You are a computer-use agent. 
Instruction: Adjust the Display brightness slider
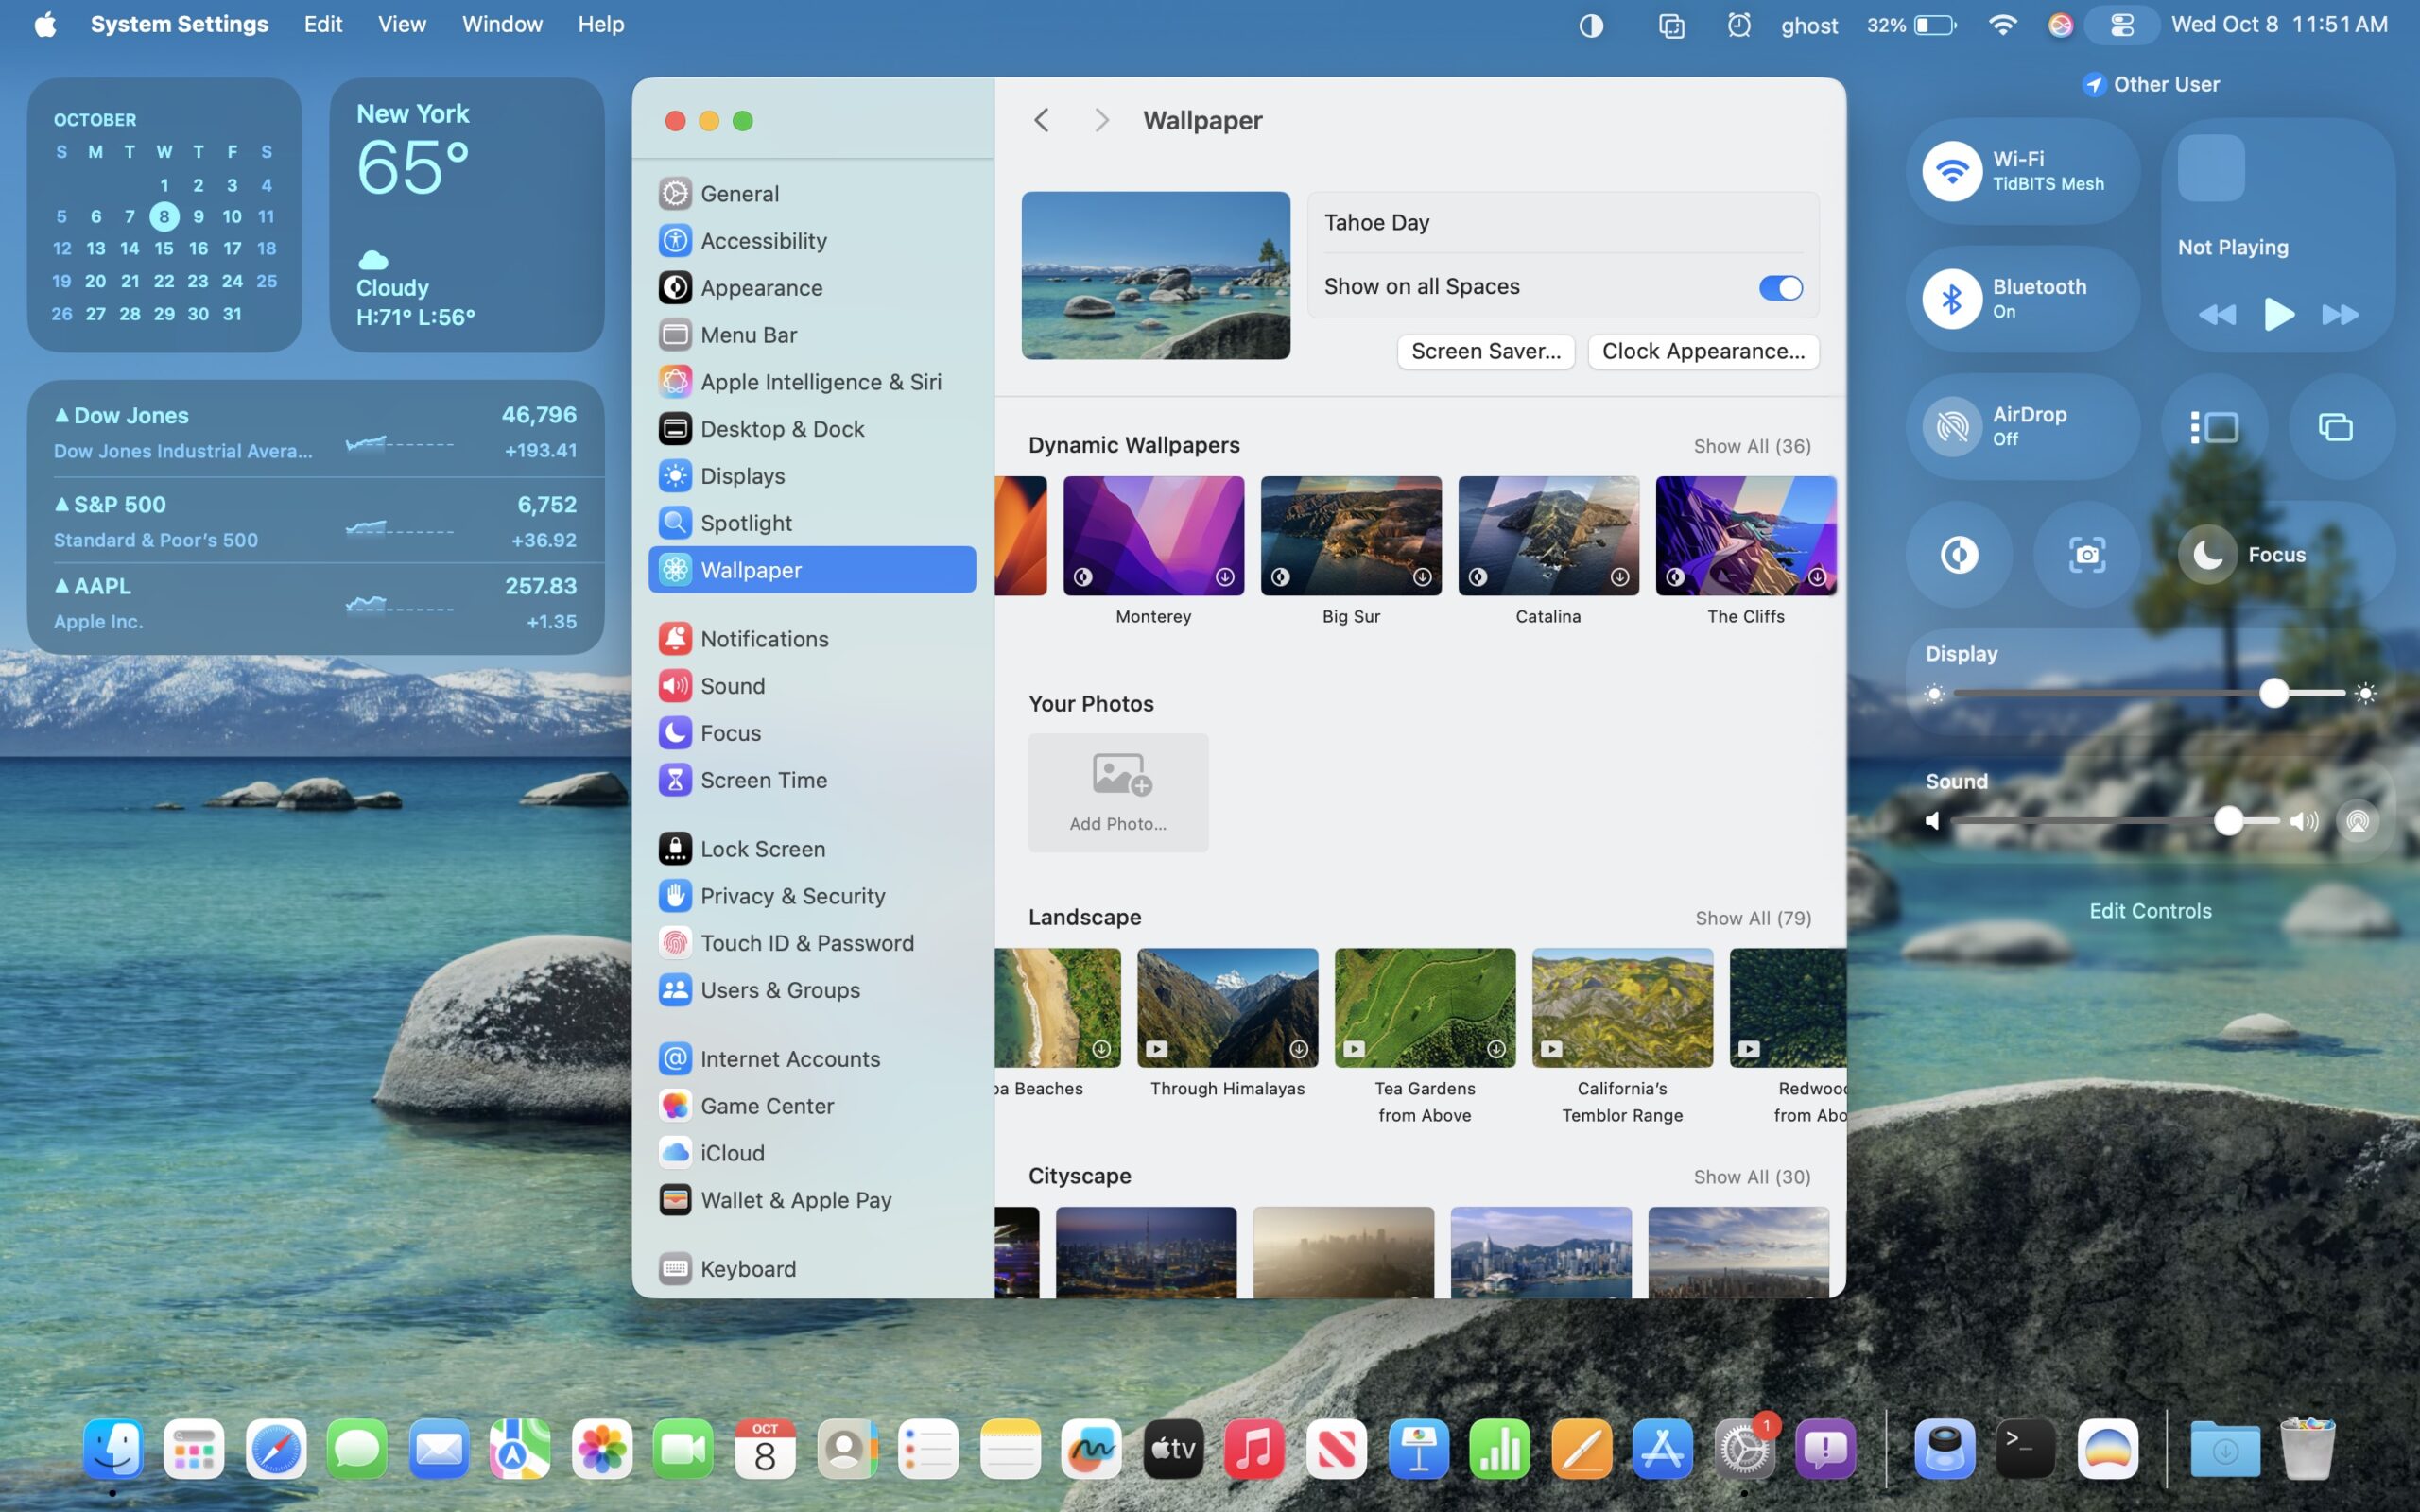(x=2273, y=693)
